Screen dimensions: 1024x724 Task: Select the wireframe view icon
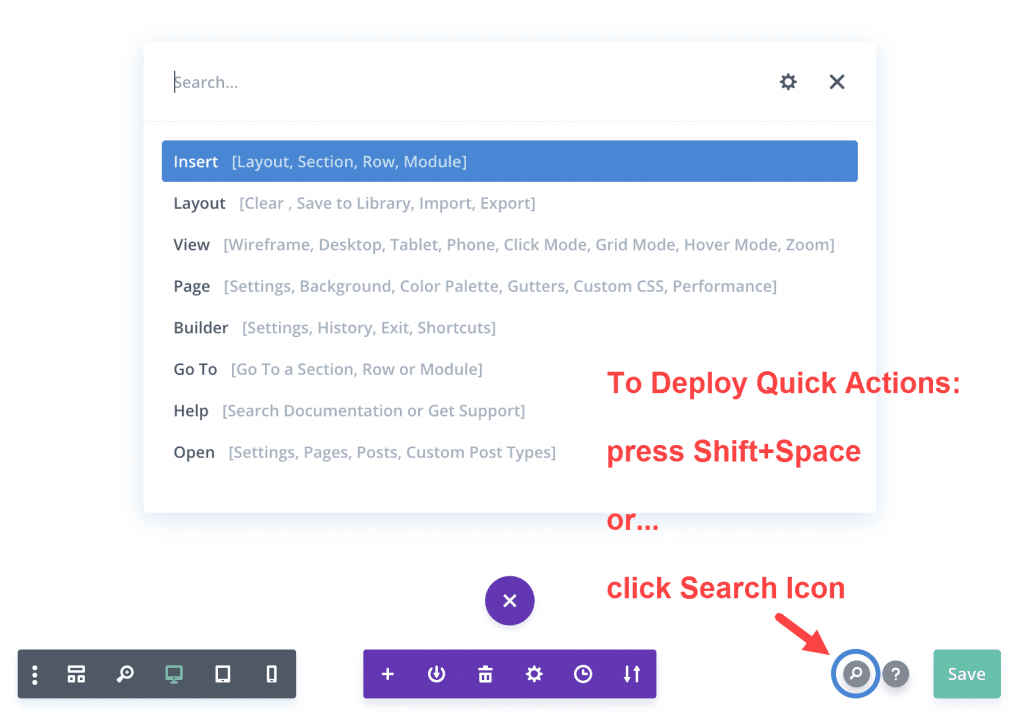pyautogui.click(x=76, y=674)
